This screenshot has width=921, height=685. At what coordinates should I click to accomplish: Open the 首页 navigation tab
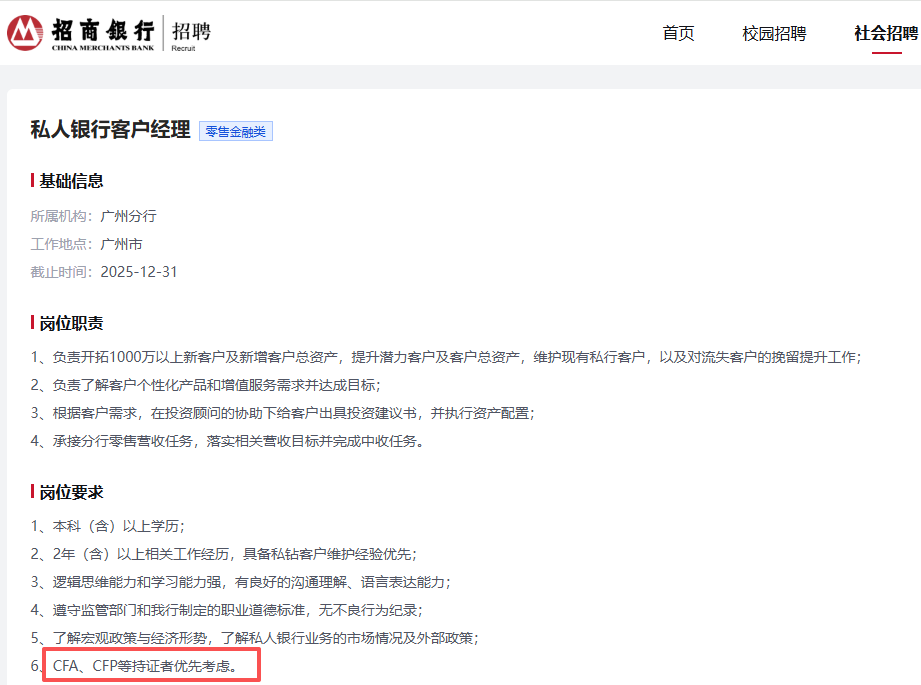tap(678, 33)
